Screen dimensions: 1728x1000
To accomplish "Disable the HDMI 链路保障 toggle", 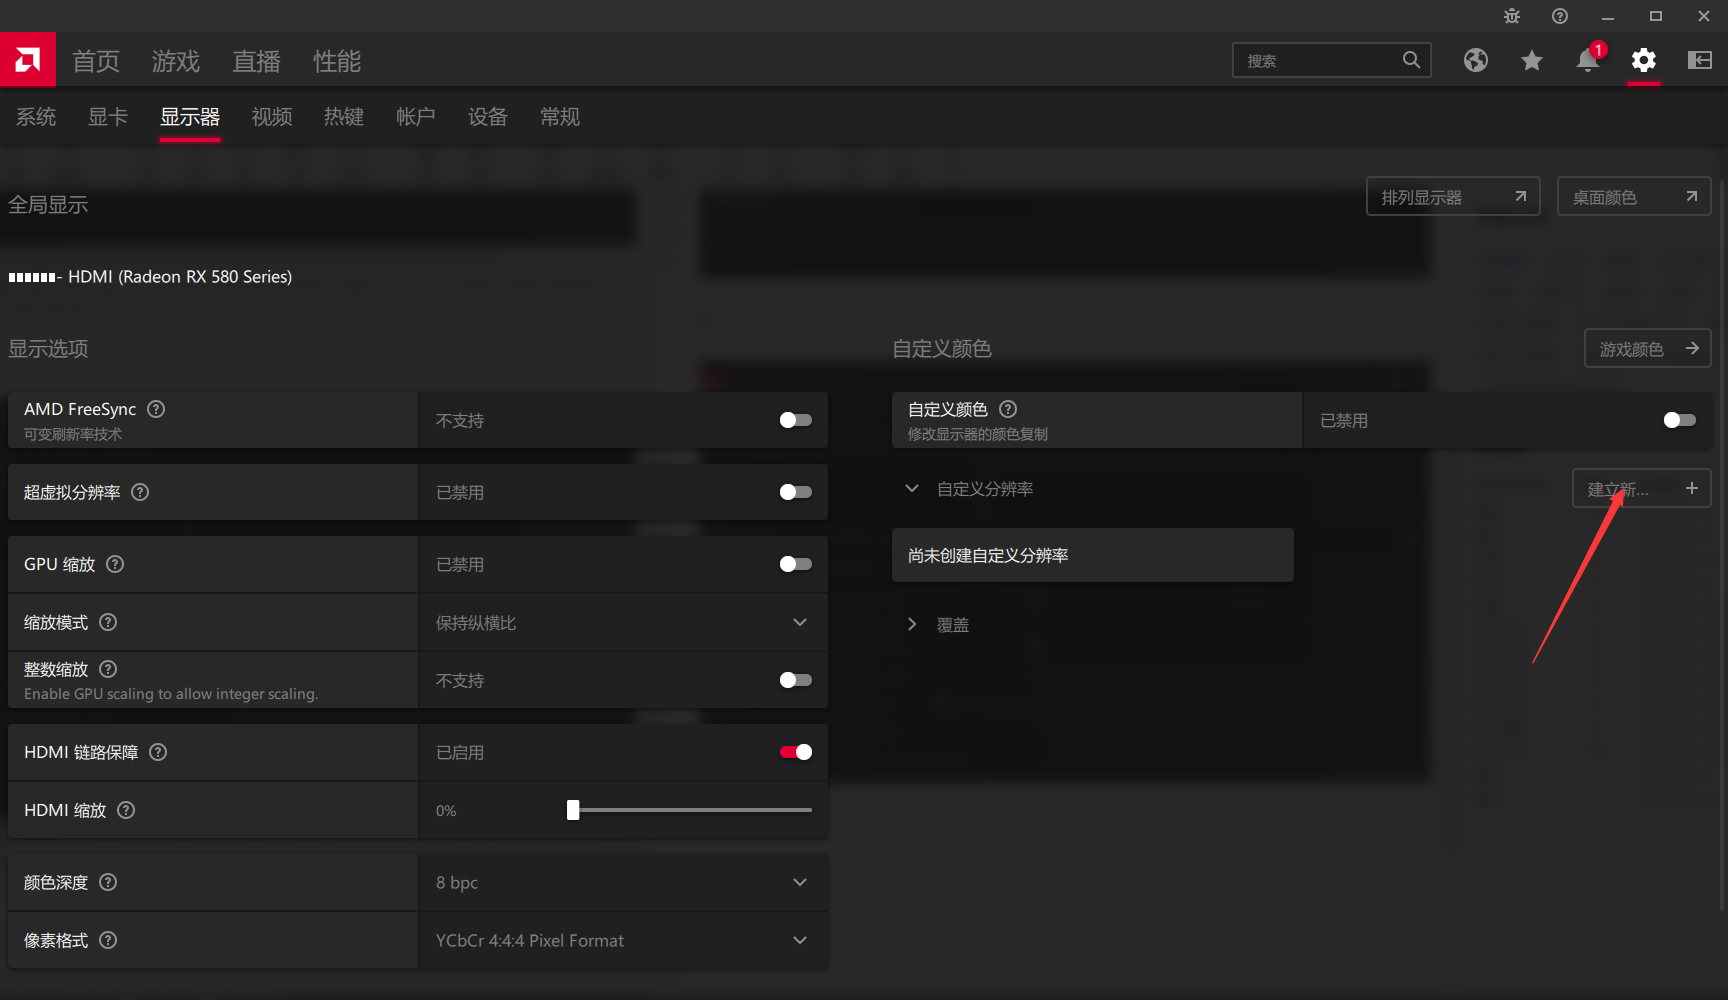I will [795, 752].
